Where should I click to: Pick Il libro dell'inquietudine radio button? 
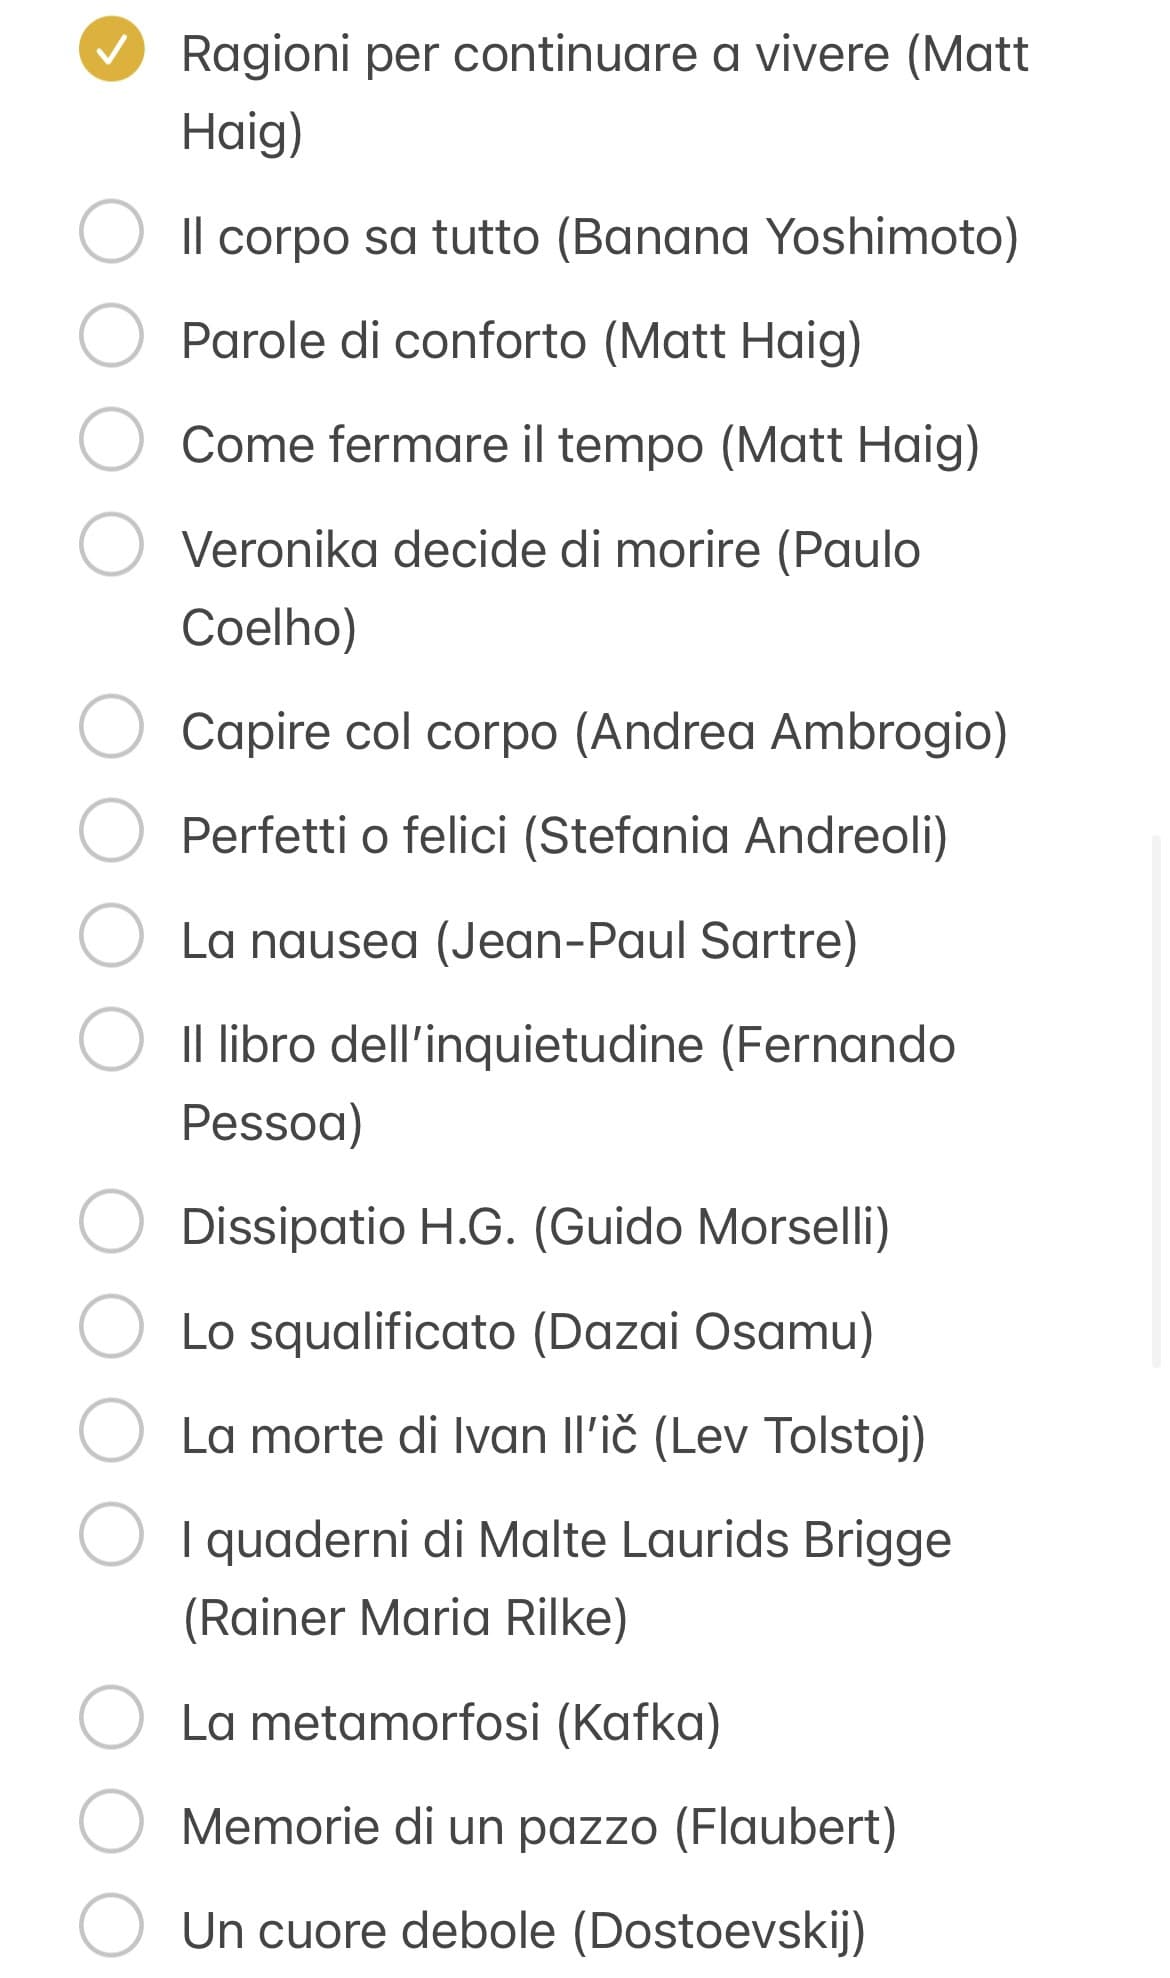click(111, 1039)
